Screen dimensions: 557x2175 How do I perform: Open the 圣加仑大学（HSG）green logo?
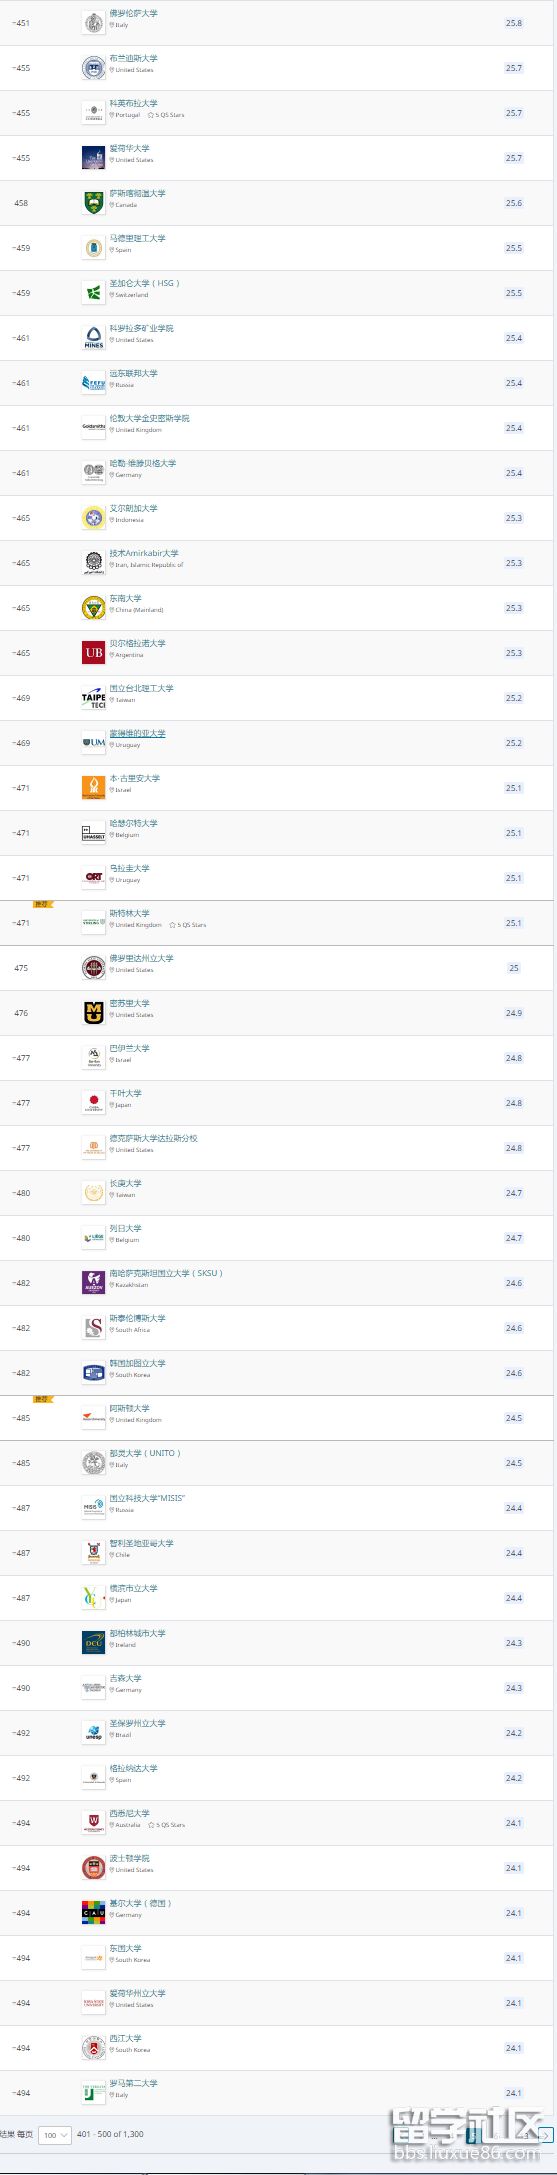(94, 293)
